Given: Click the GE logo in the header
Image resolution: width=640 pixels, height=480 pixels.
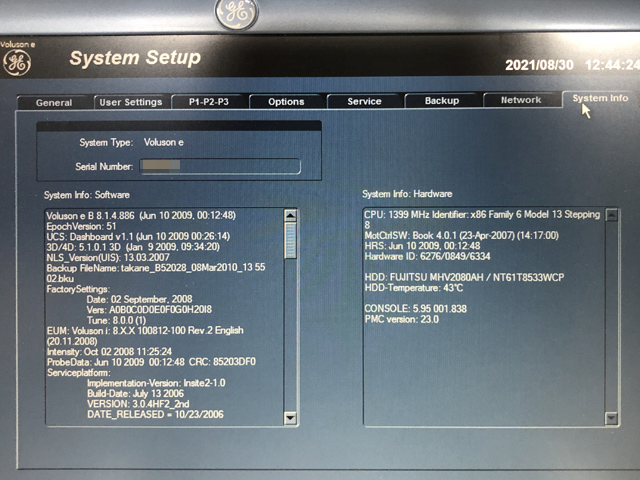Looking at the screenshot, I should [17, 62].
